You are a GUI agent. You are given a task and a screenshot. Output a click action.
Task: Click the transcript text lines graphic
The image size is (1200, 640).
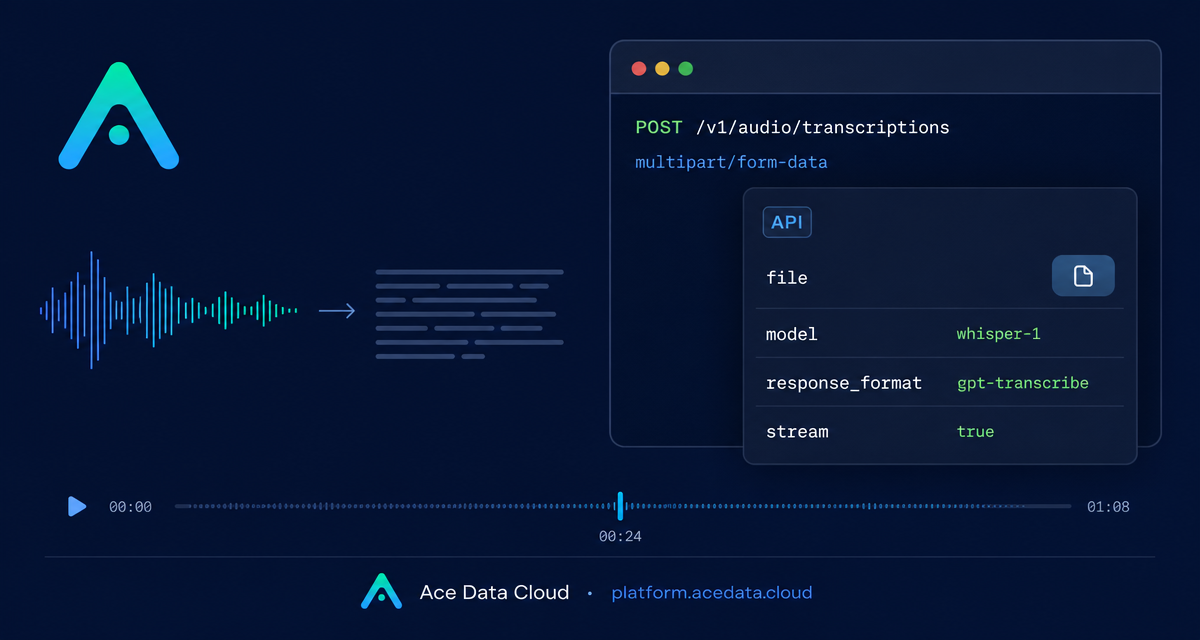469,314
